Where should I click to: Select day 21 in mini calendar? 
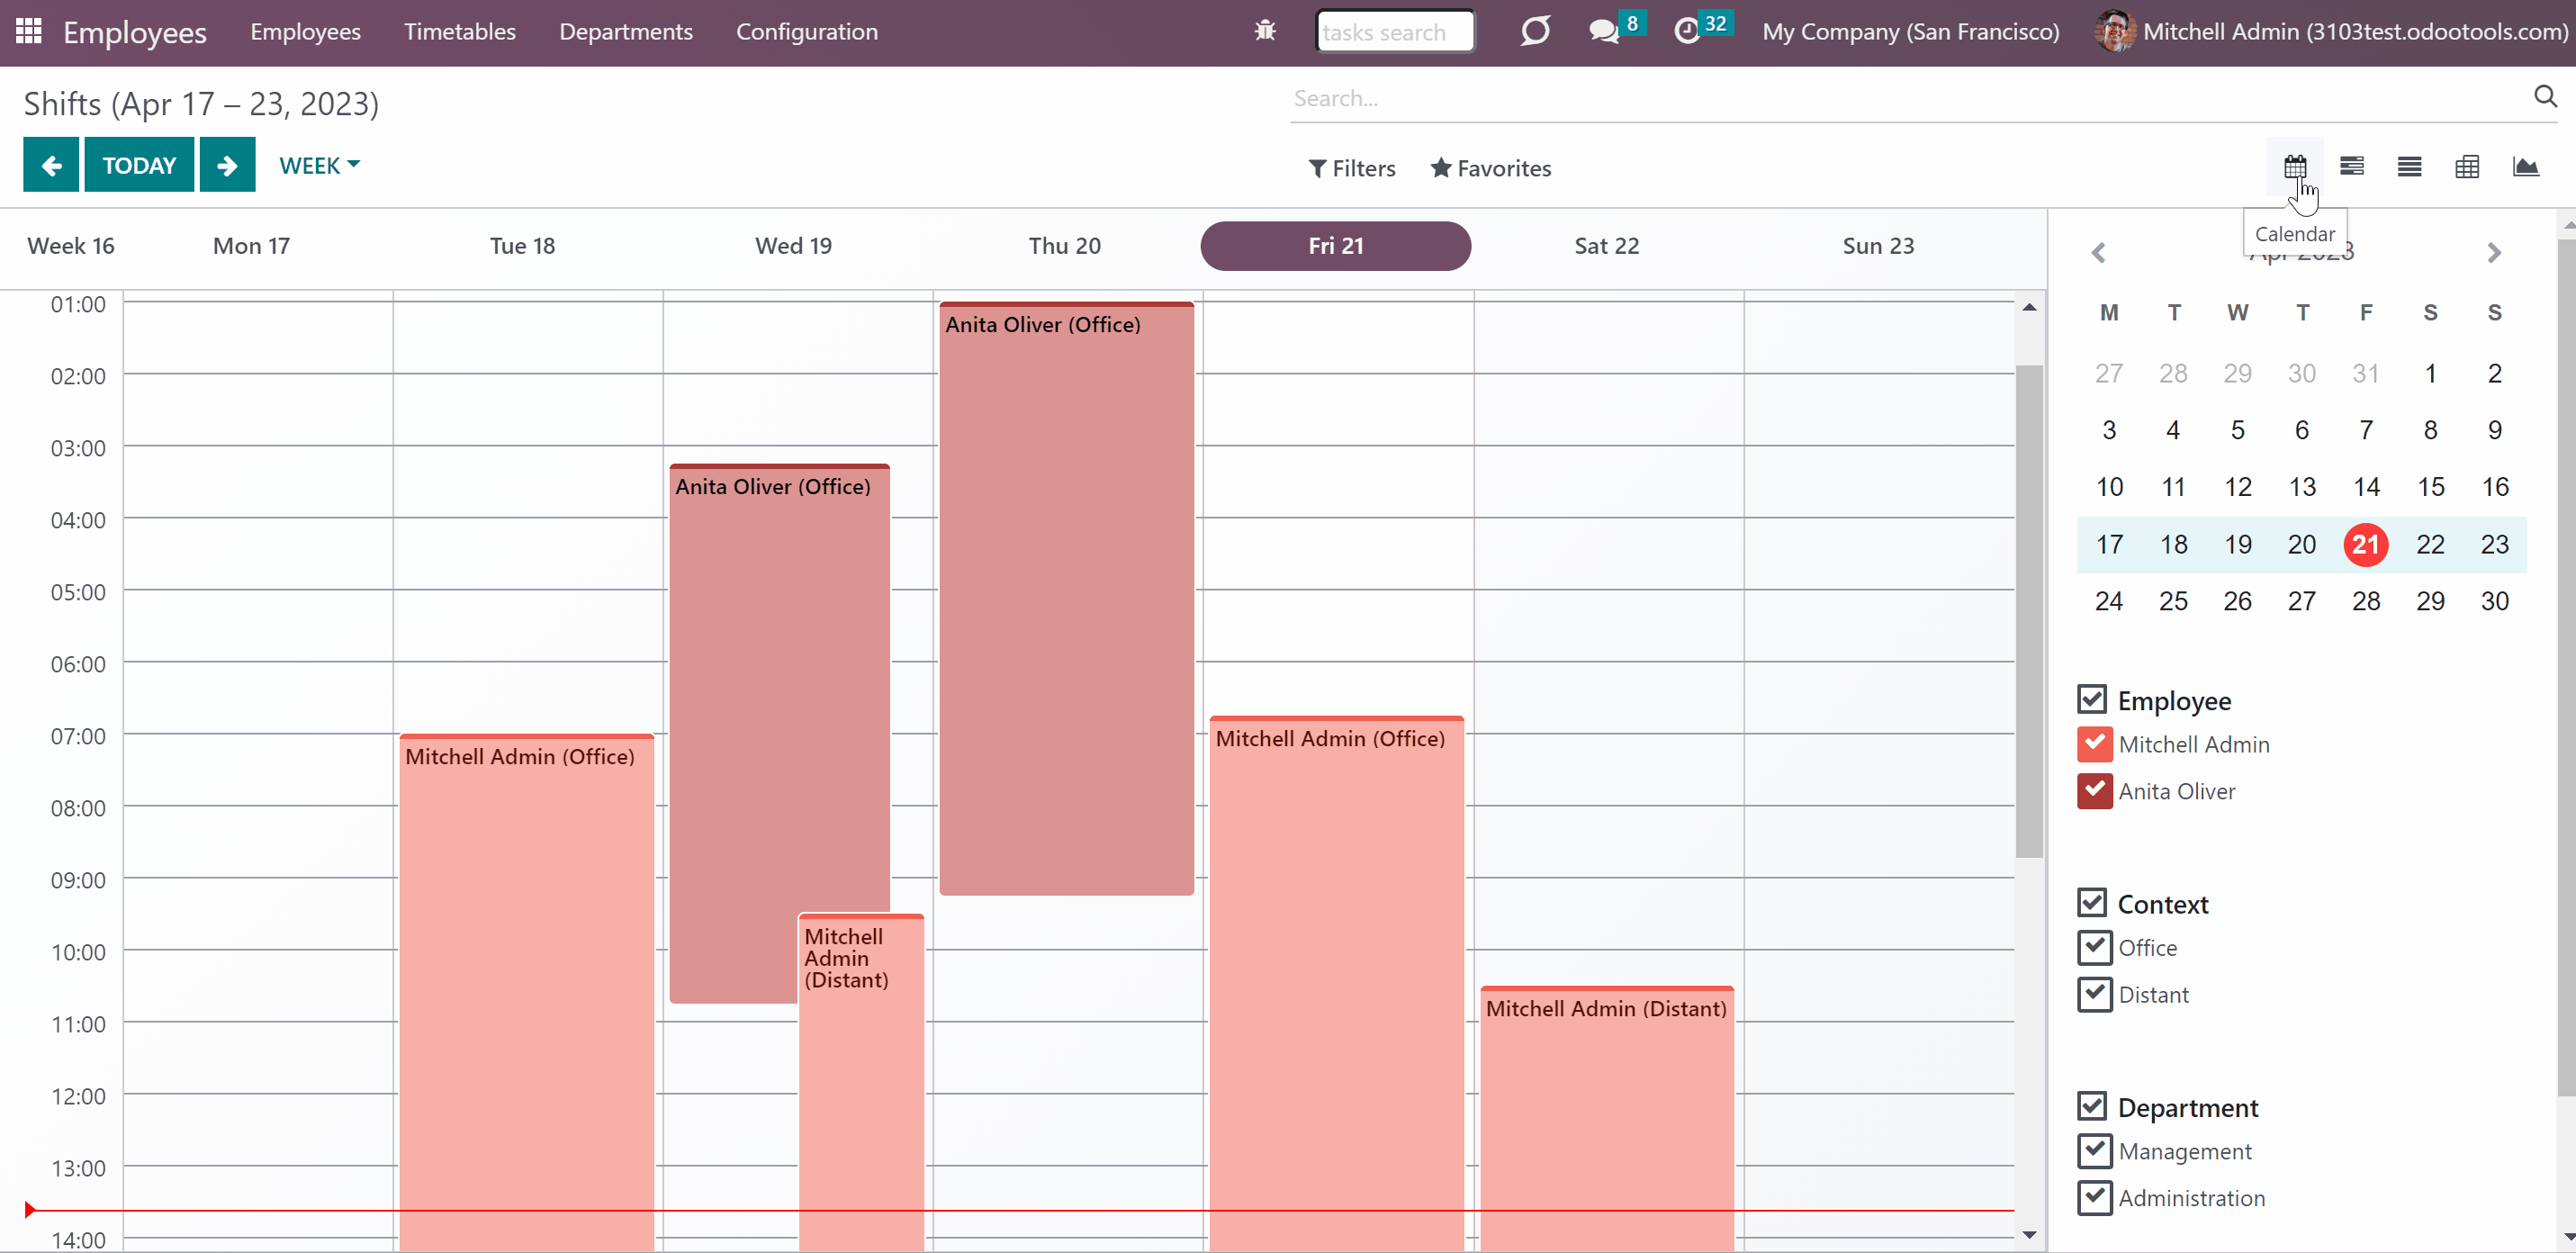click(2365, 544)
